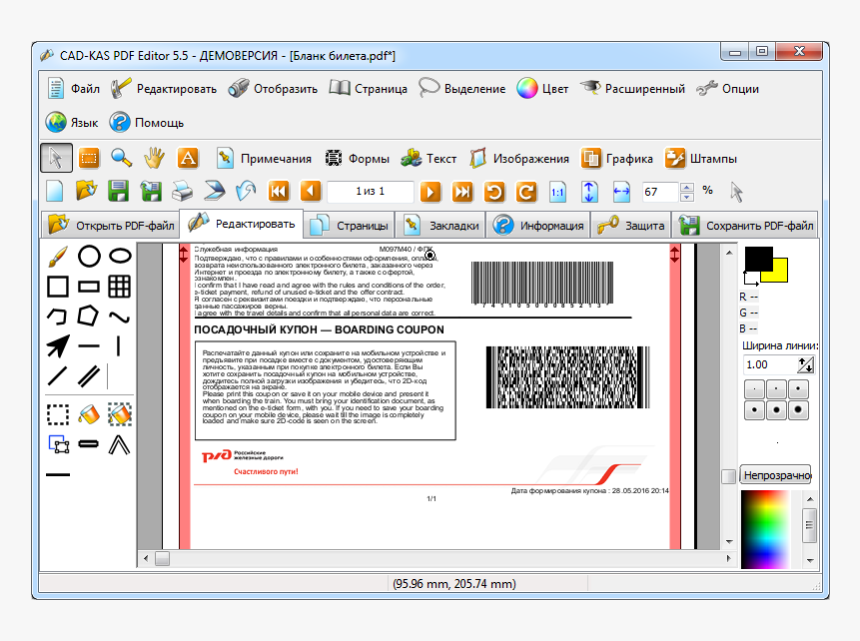Click the Непрозрачно opacity button
This screenshot has width=860, height=641.
click(x=776, y=475)
